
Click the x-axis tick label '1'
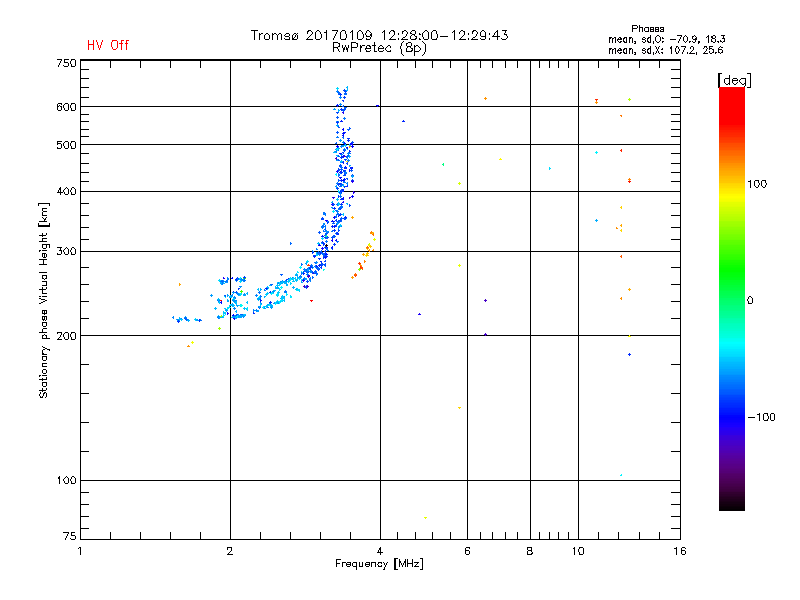pos(80,551)
